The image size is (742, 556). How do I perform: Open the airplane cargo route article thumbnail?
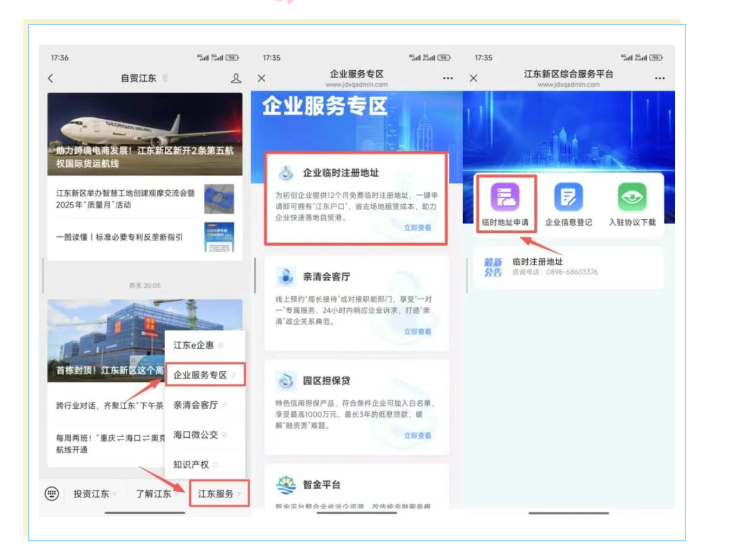145,134
